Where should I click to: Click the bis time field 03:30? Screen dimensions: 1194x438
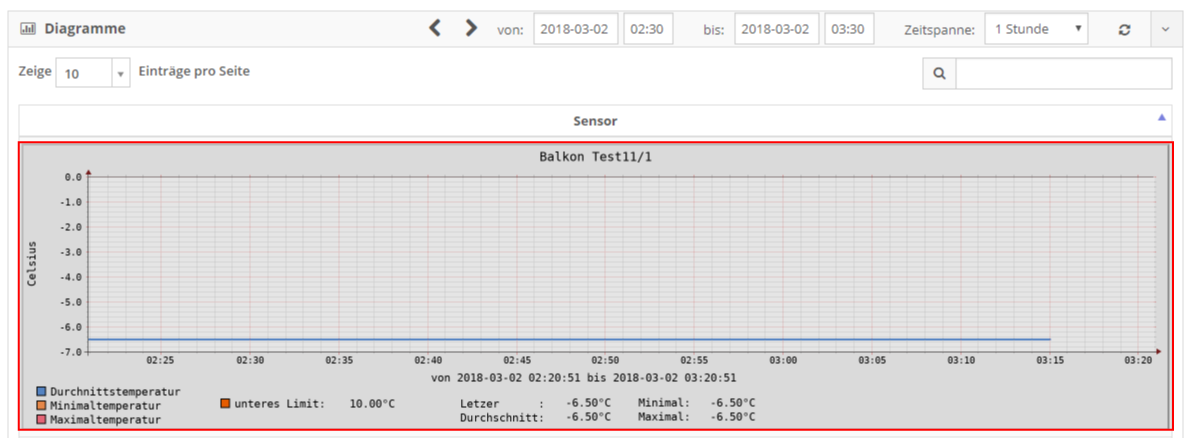[x=849, y=29]
